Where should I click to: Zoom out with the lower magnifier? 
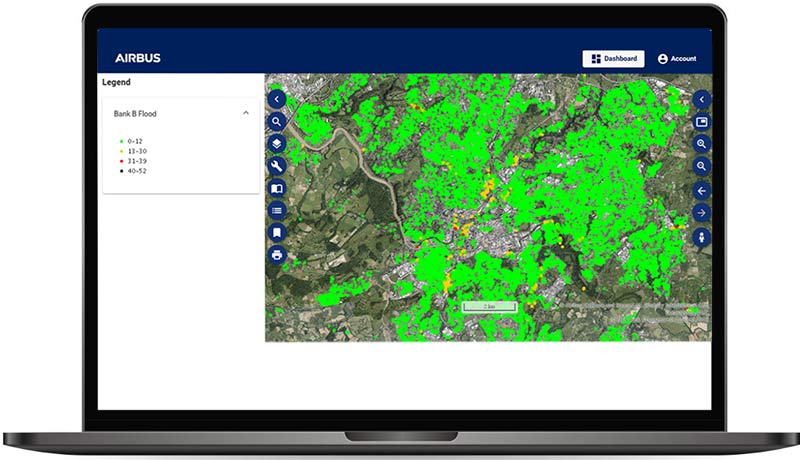(701, 166)
